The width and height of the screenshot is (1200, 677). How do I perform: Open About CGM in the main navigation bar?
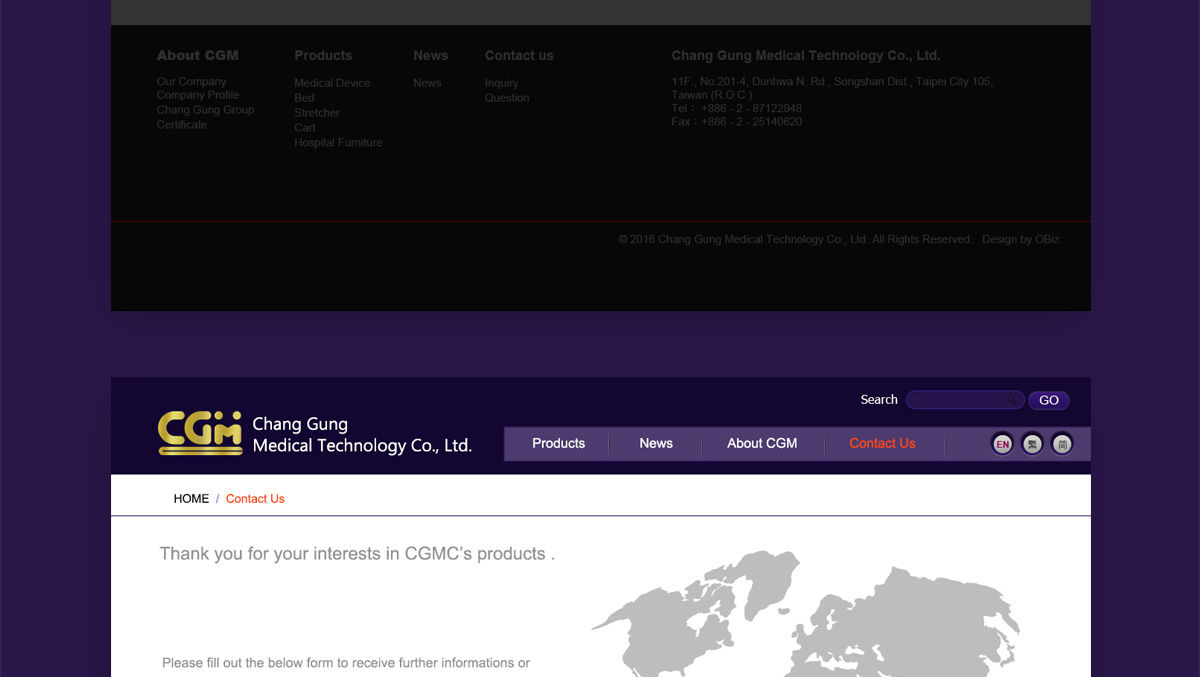[762, 443]
